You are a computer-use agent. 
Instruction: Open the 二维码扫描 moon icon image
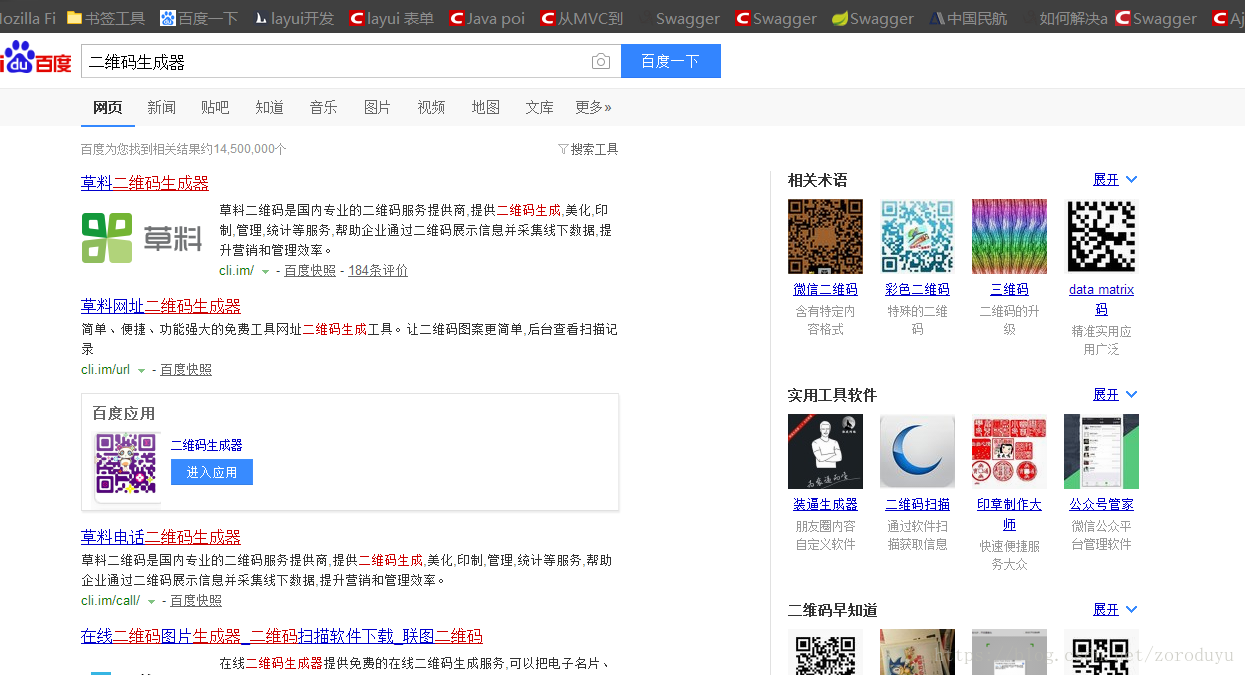(917, 451)
